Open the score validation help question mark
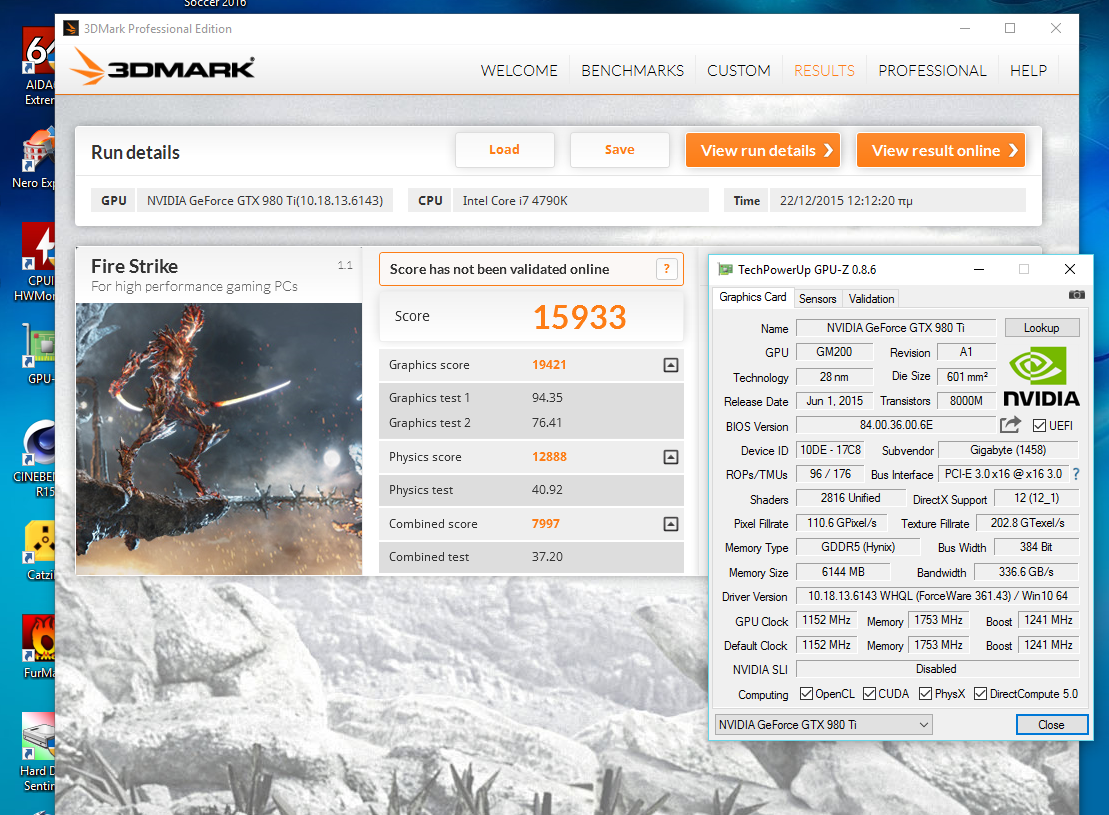The height and width of the screenshot is (815, 1109). 666,269
